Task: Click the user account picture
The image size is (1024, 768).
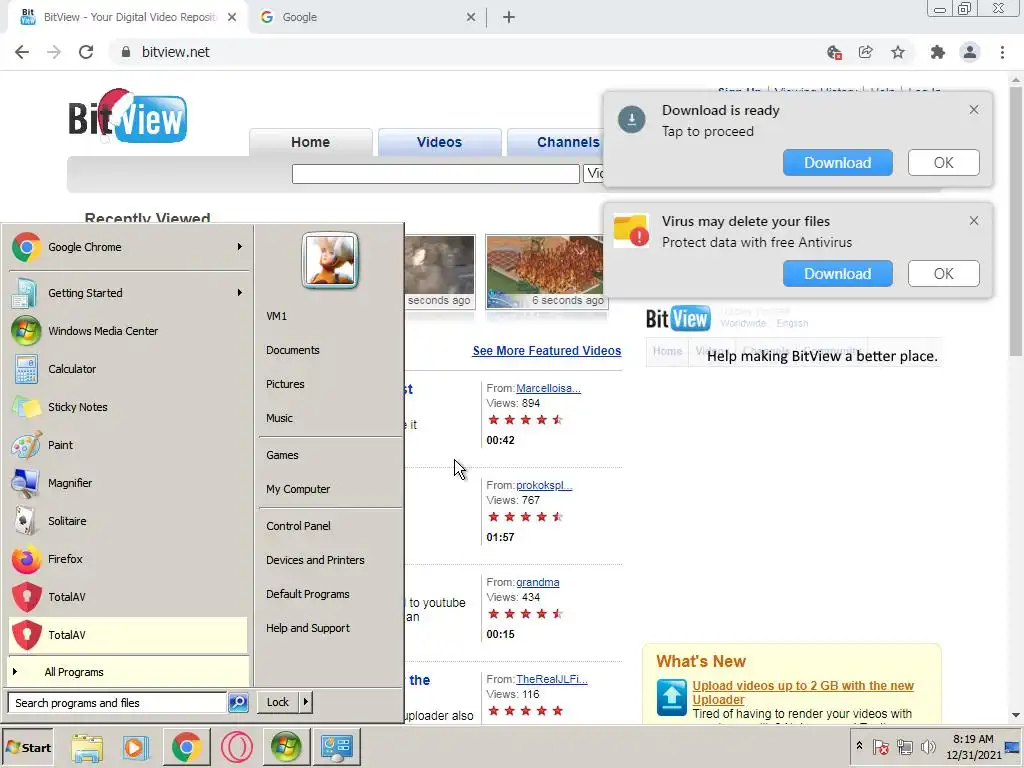Action: click(x=330, y=261)
